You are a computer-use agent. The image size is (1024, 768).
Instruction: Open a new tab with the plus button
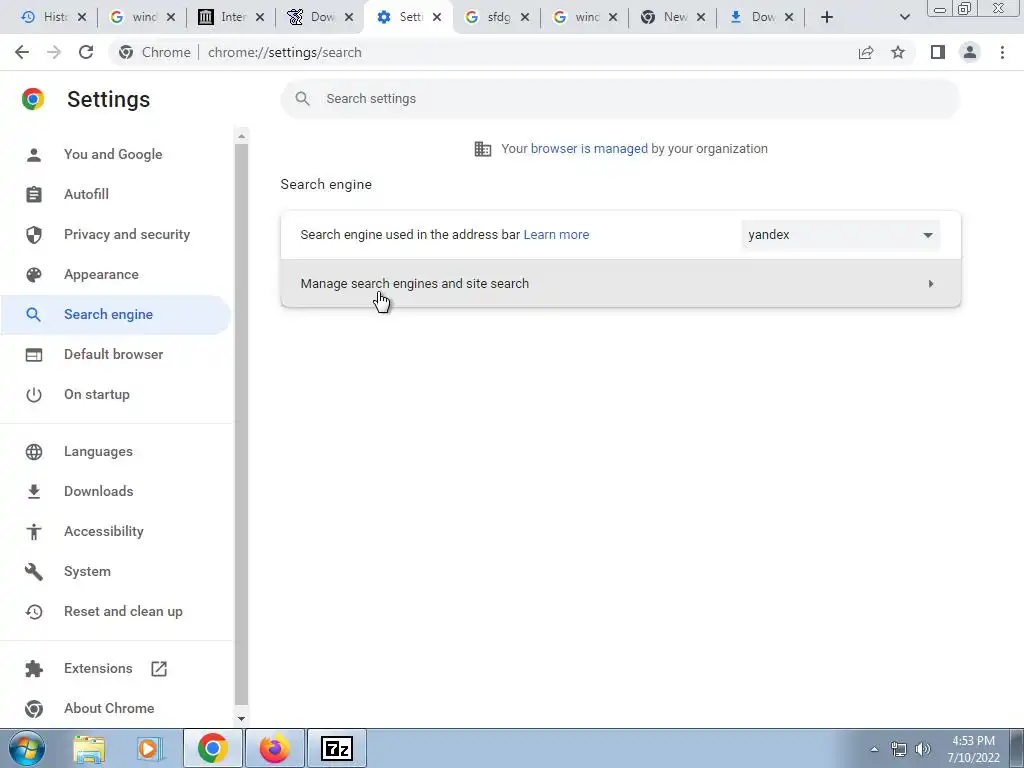(827, 18)
